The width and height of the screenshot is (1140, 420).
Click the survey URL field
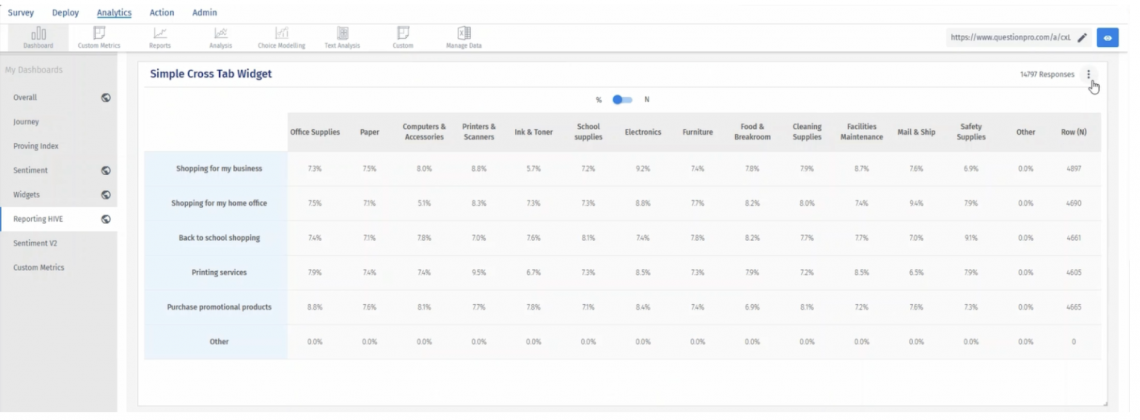[x=1010, y=38]
